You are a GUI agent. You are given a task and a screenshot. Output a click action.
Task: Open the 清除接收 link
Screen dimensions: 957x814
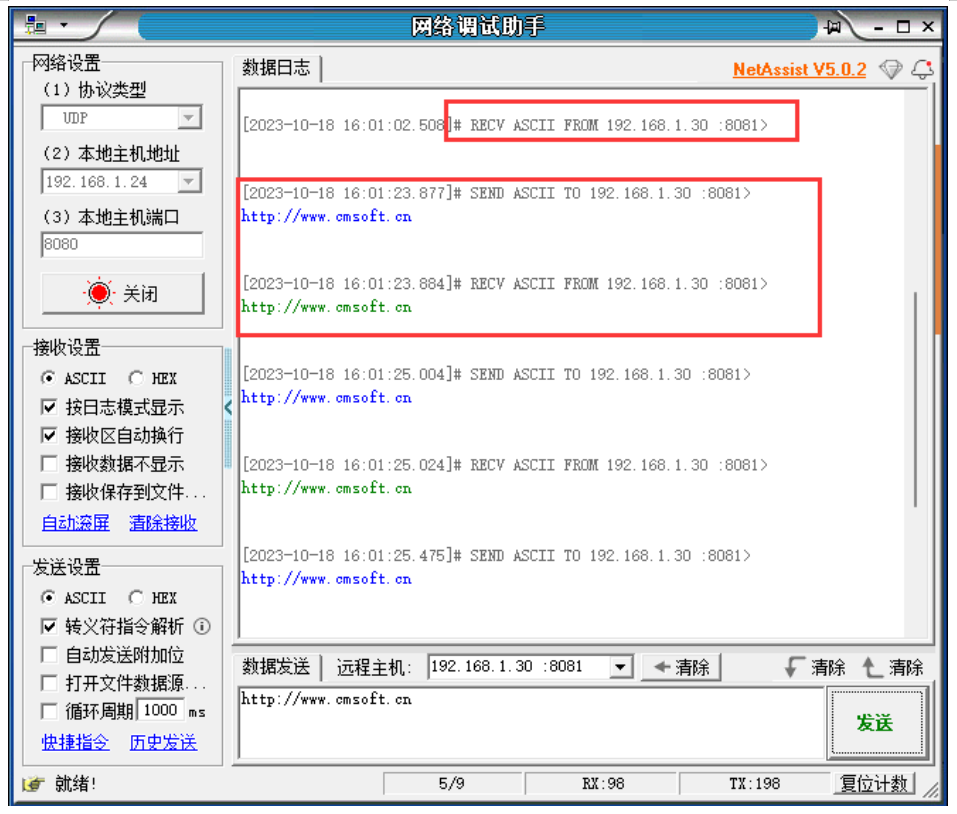tap(163, 523)
